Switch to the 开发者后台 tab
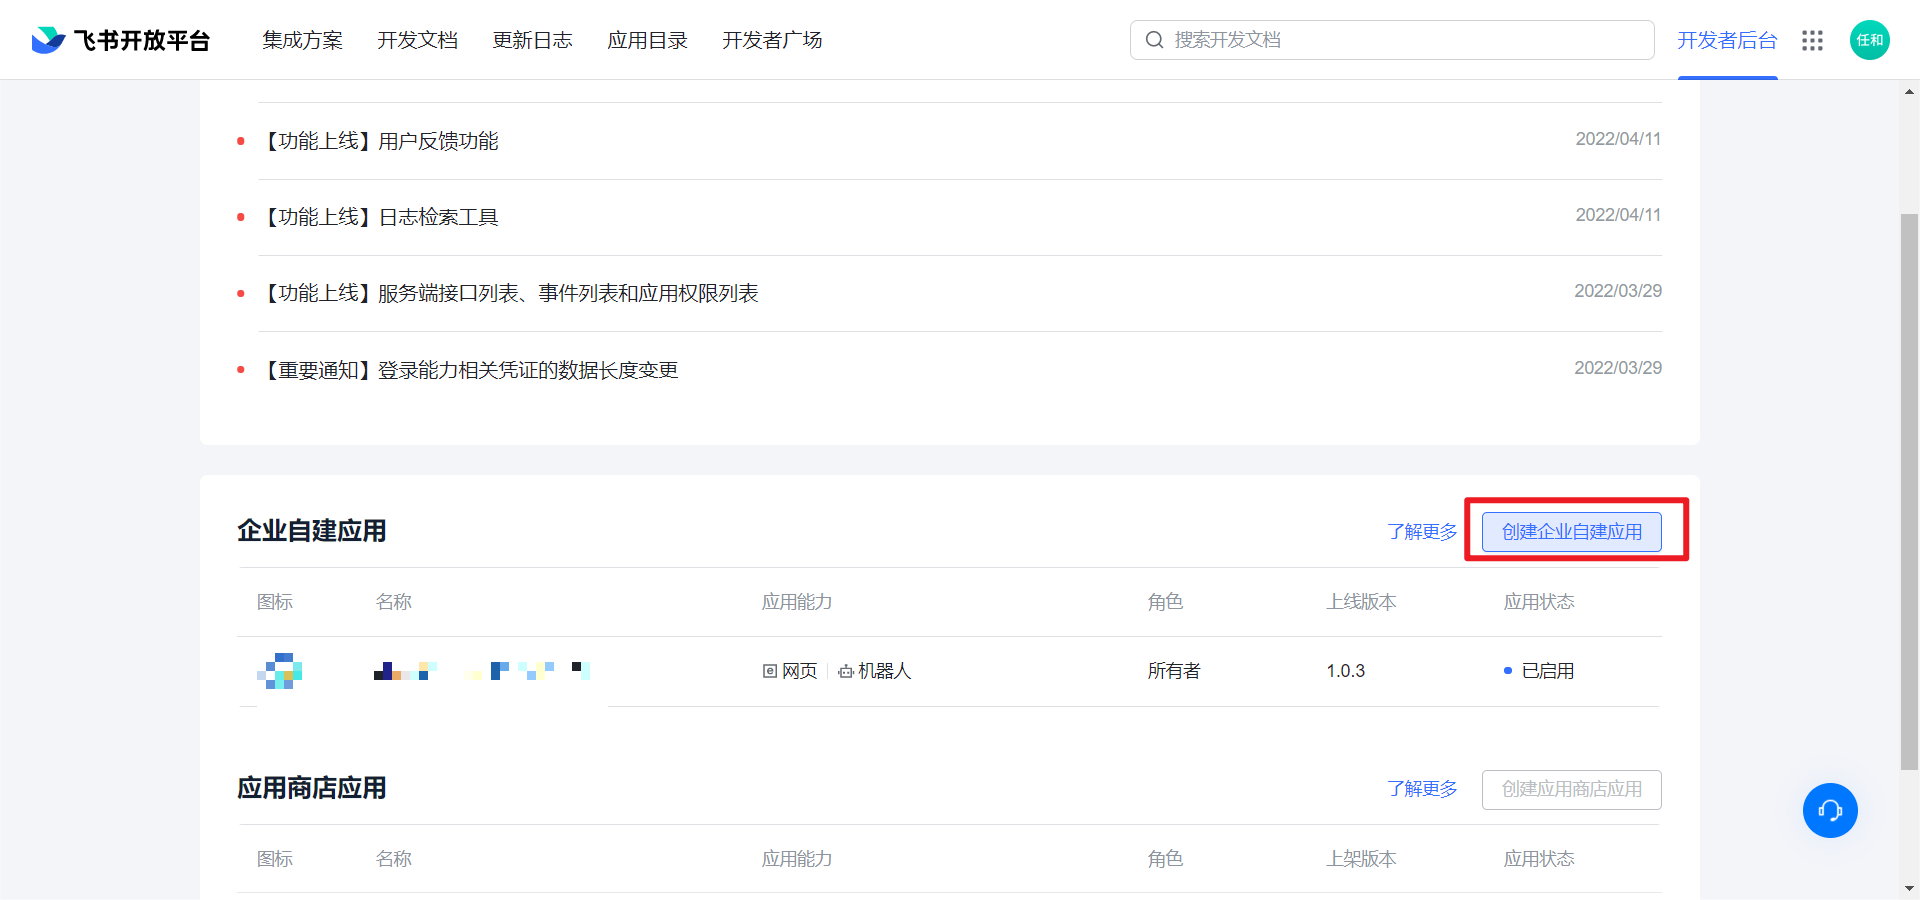This screenshot has height=900, width=1920. tap(1727, 41)
